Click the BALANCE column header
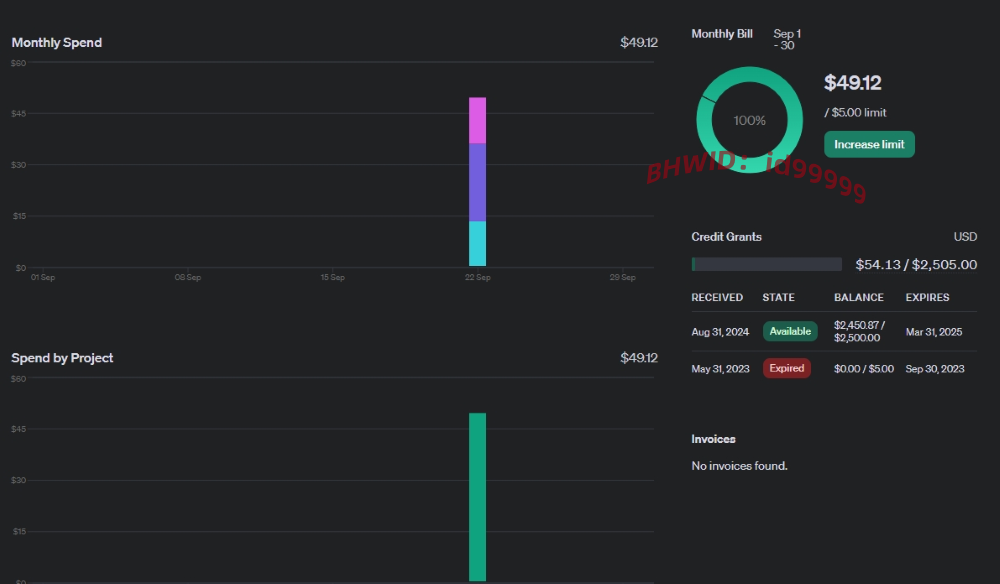Screen dimensions: 1000x584 coord(858,297)
